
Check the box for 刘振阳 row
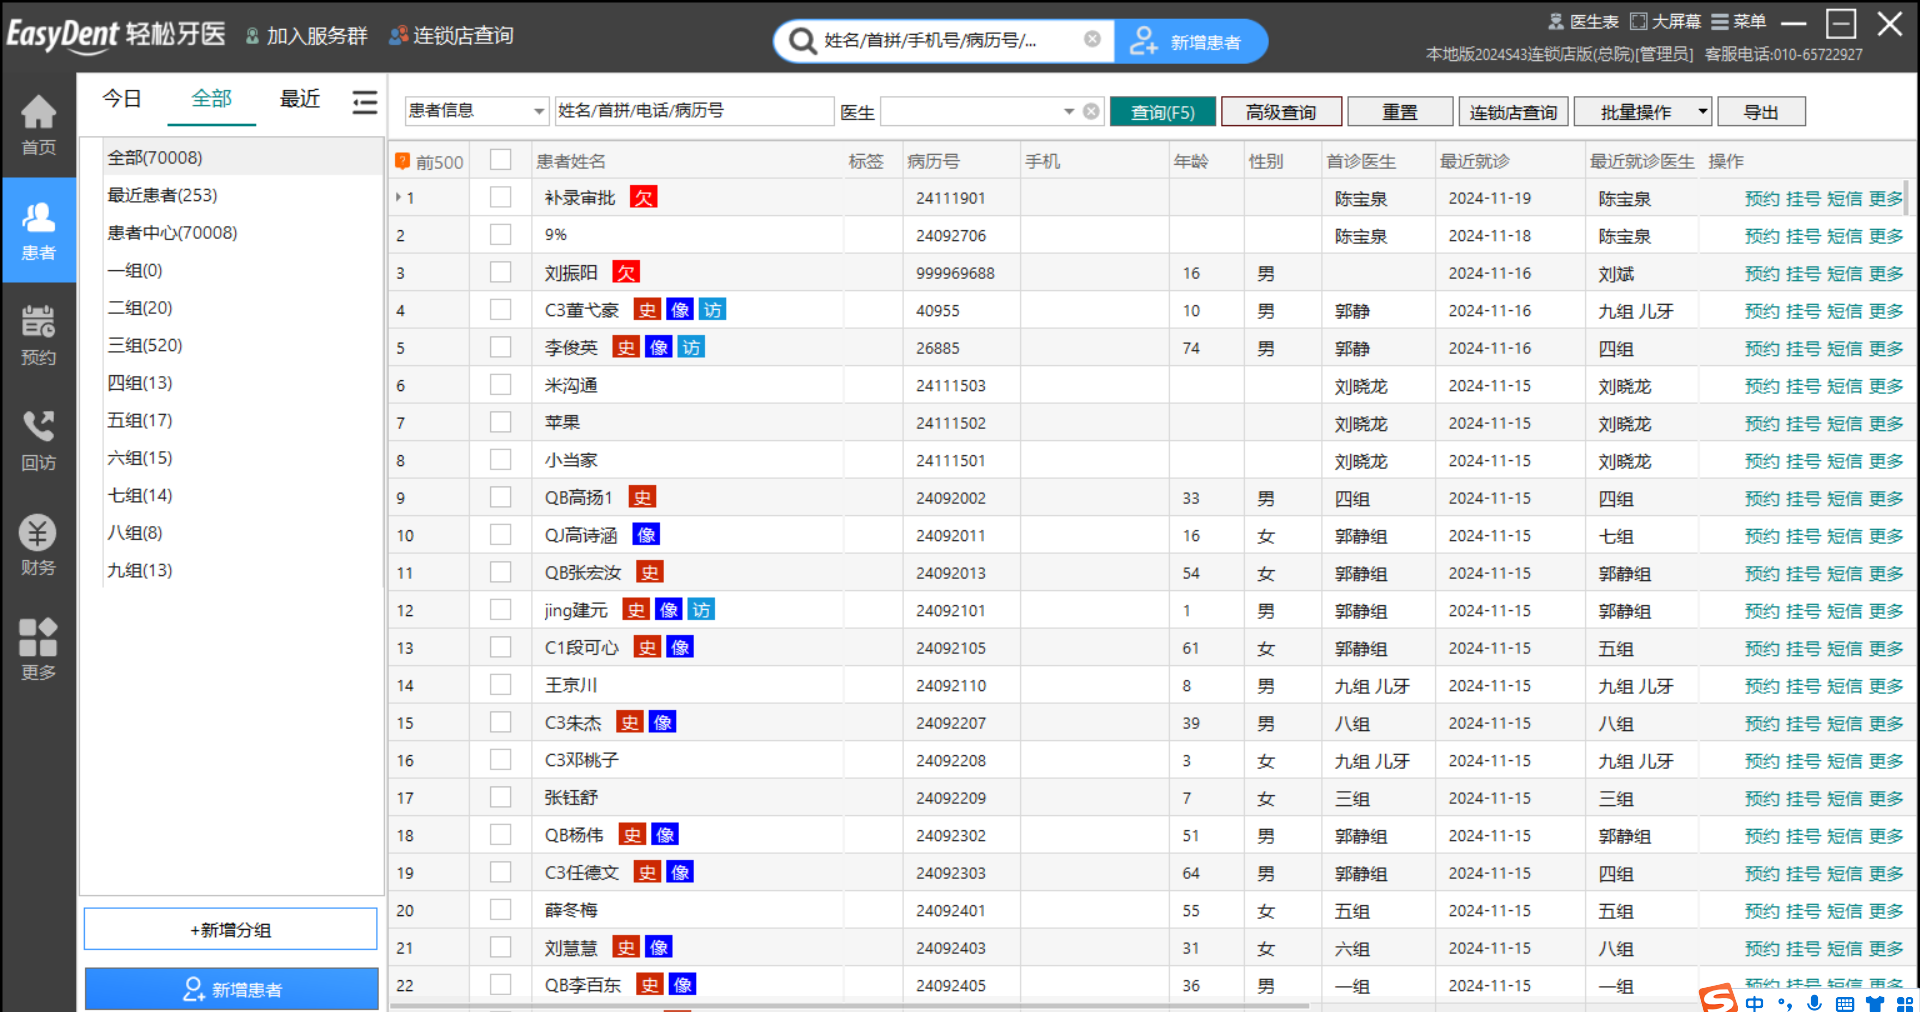(x=501, y=272)
